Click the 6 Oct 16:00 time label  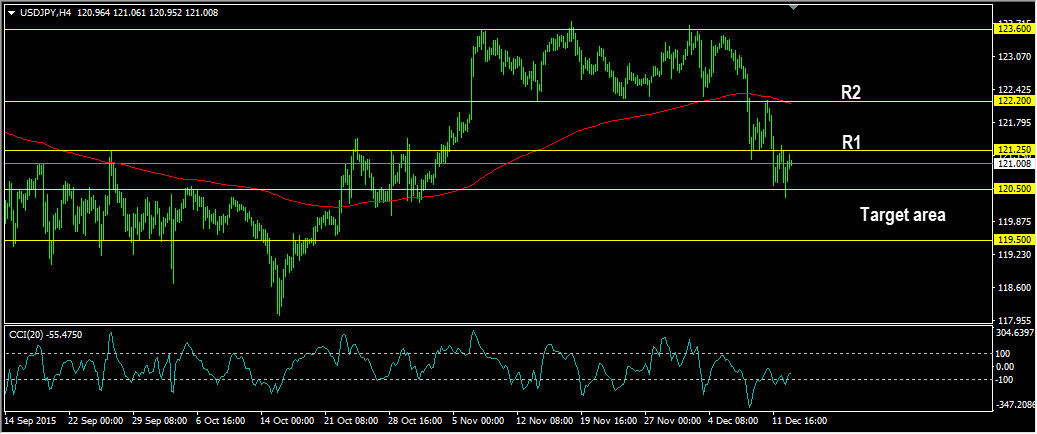point(220,420)
